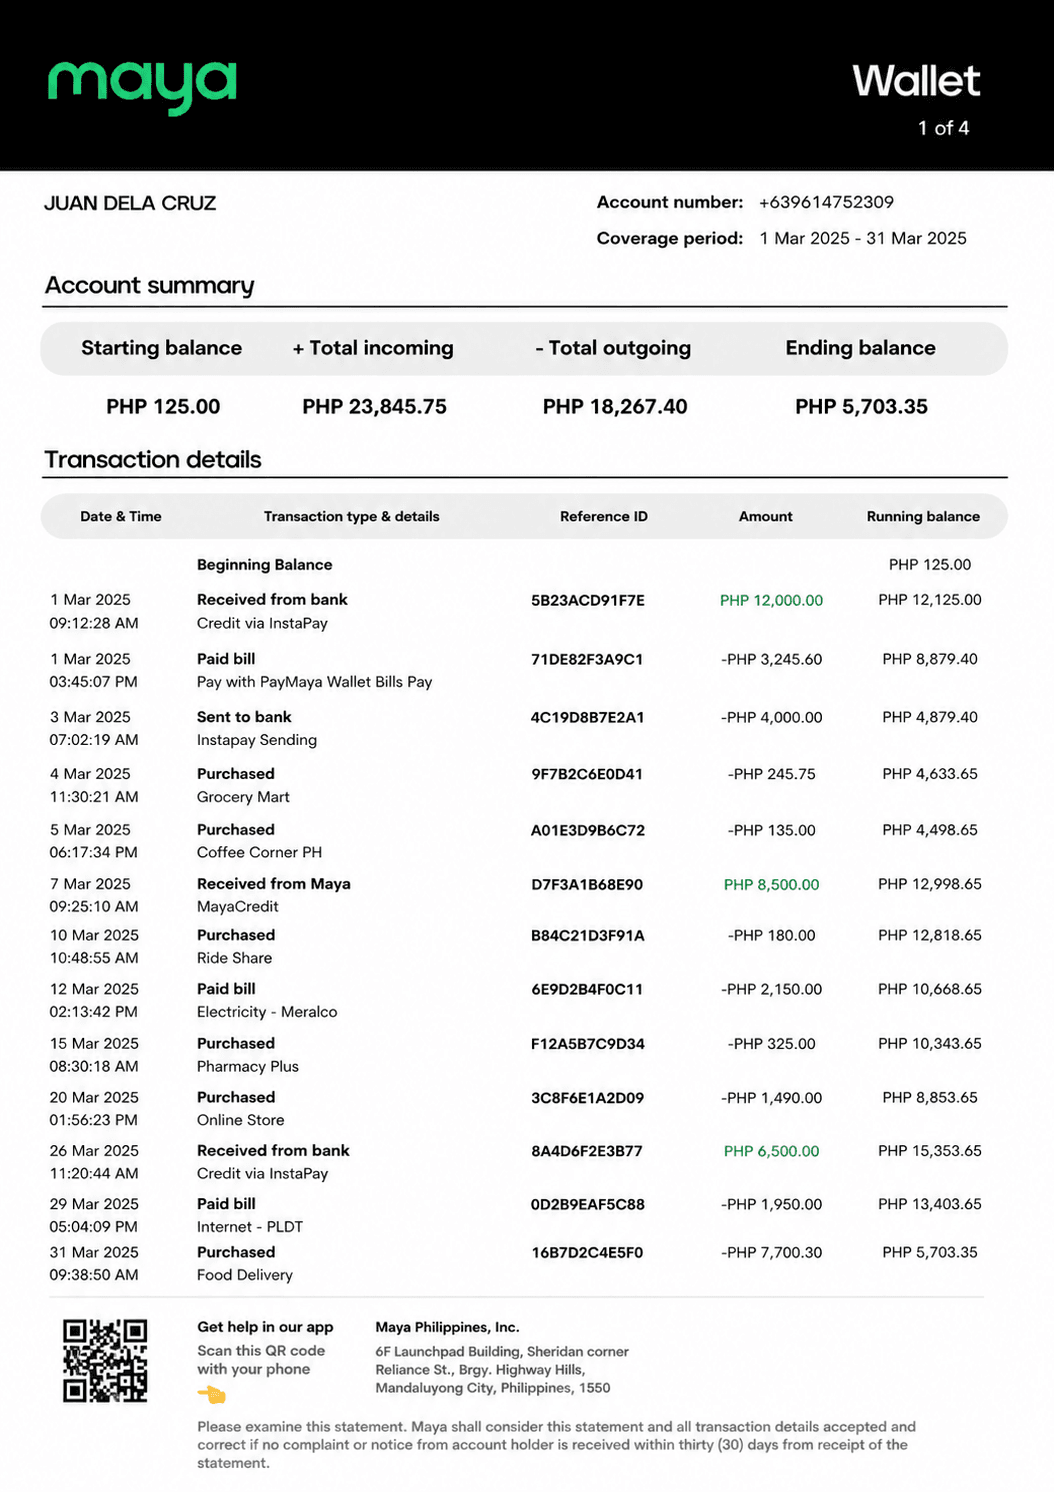
Task: Click Coffee Corner PH purchase detail
Action: click(x=259, y=853)
